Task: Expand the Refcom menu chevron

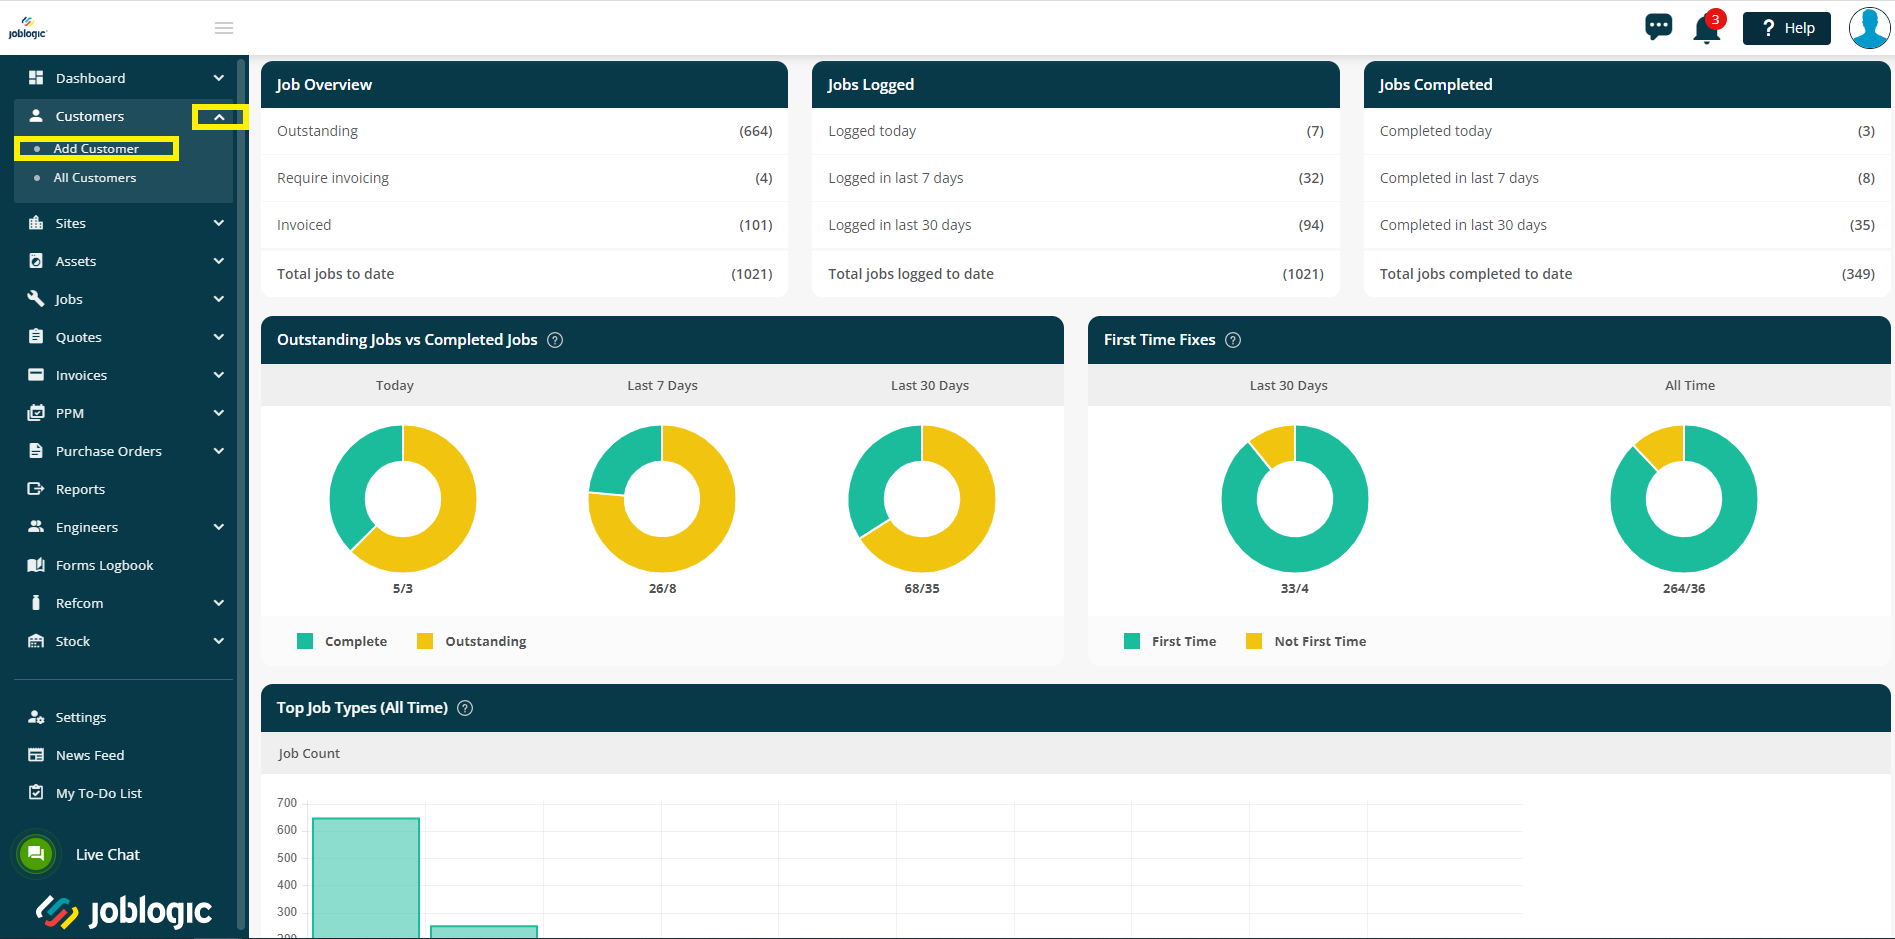Action: pos(219,603)
